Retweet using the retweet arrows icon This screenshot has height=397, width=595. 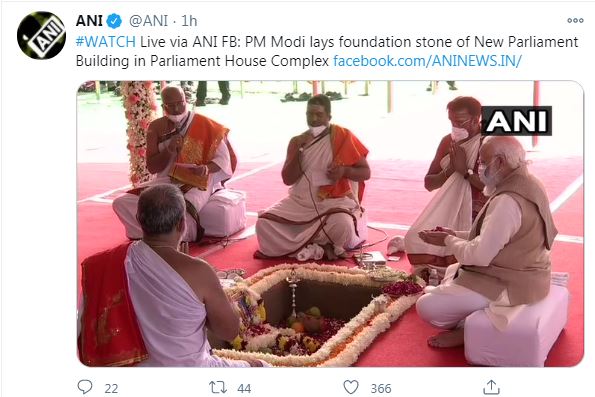(x=218, y=388)
